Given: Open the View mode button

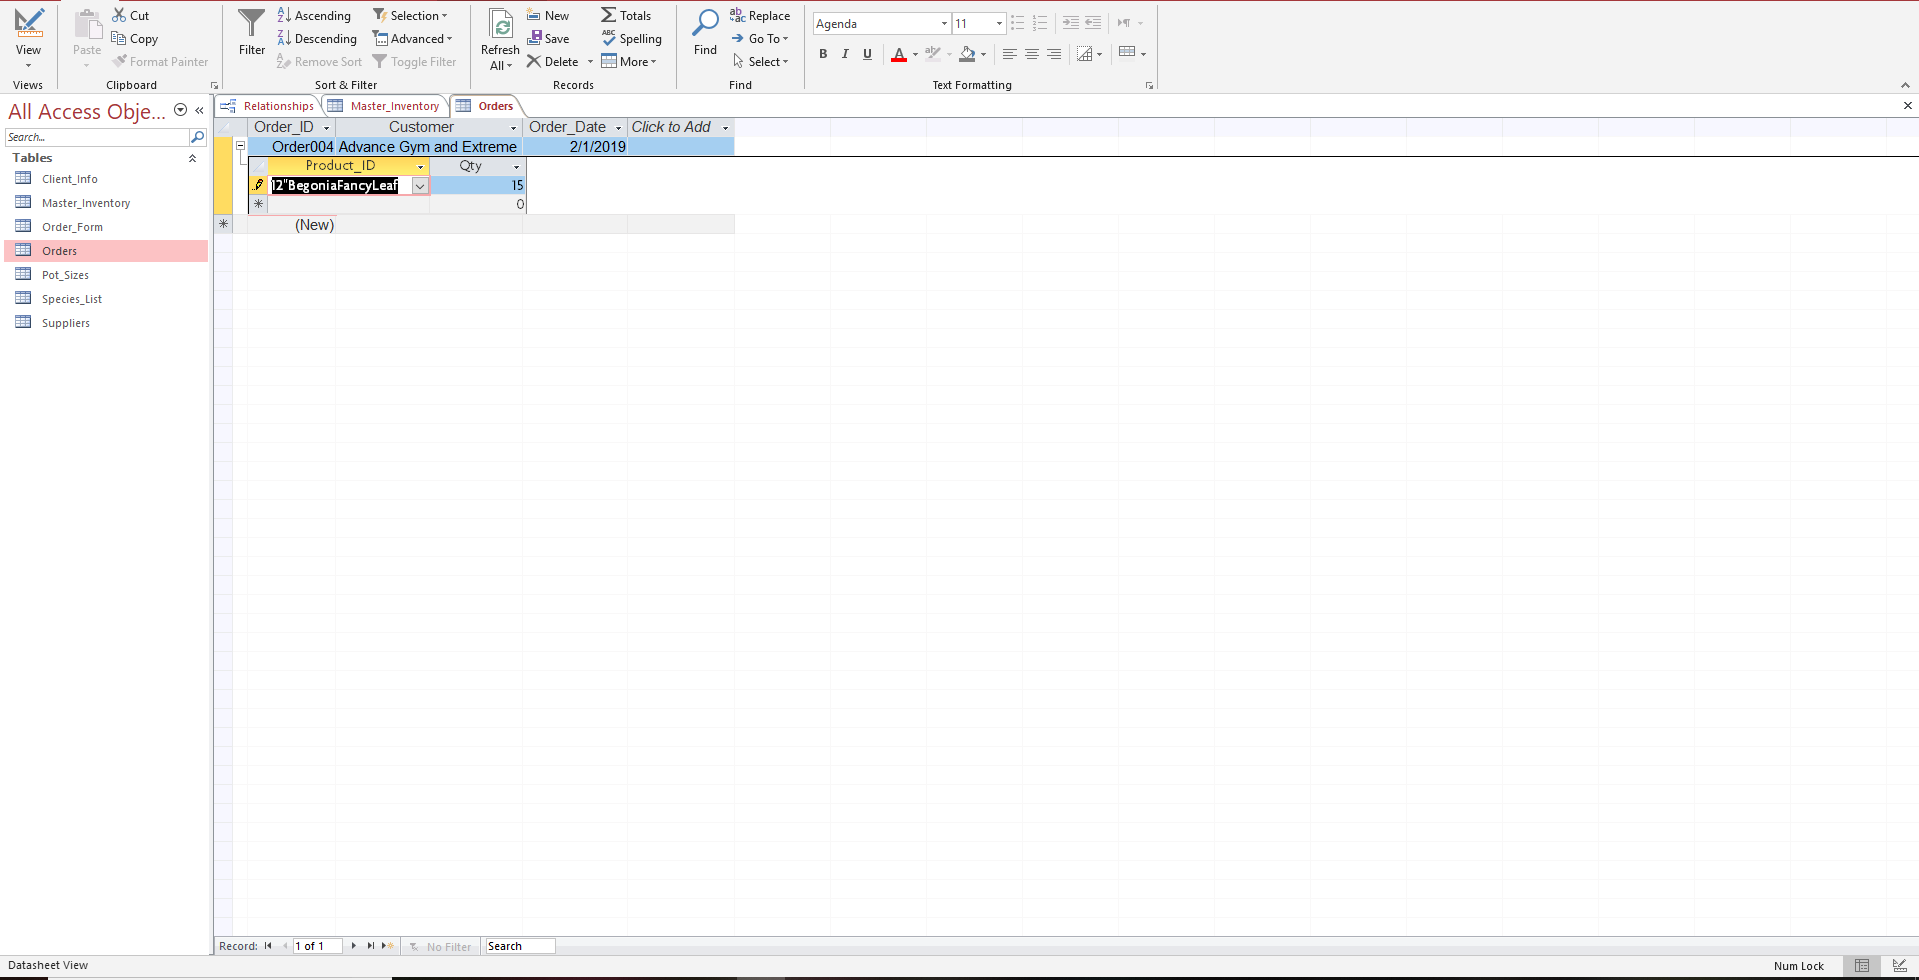Looking at the screenshot, I should click(x=28, y=36).
